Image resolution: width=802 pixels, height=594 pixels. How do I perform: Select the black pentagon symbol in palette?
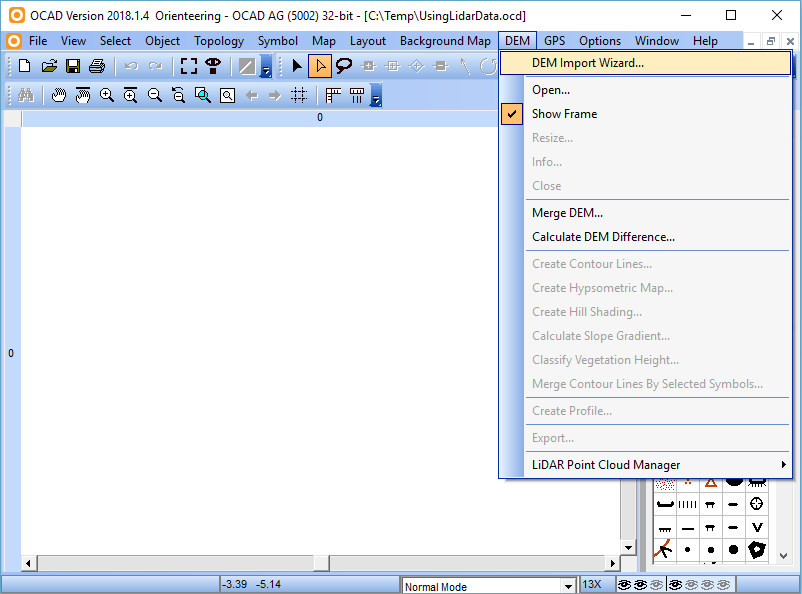click(757, 550)
